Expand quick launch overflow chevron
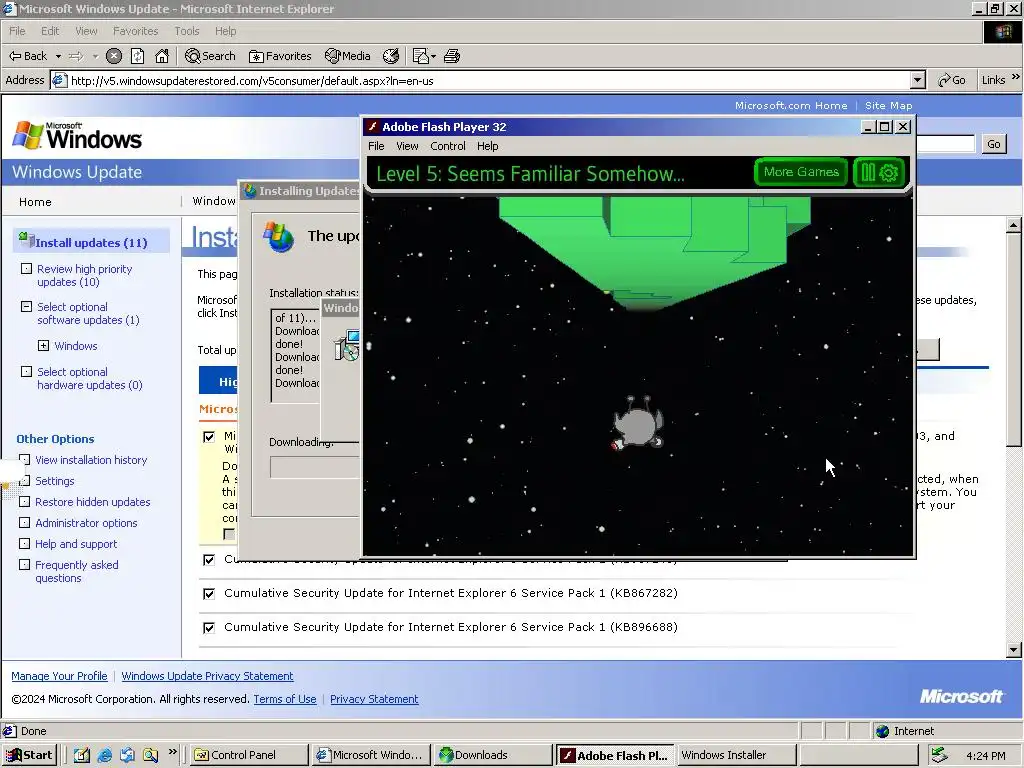The image size is (1024, 768). coord(173,752)
